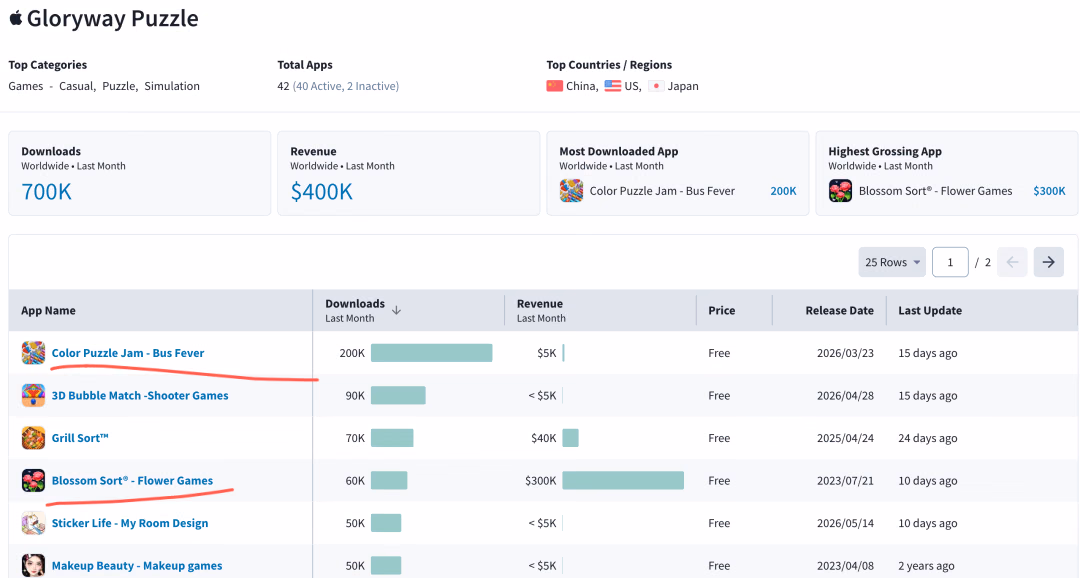Screen dimensions: 1080x578
Task: Click the 3D Bubble Match app icon
Action: coord(33,395)
